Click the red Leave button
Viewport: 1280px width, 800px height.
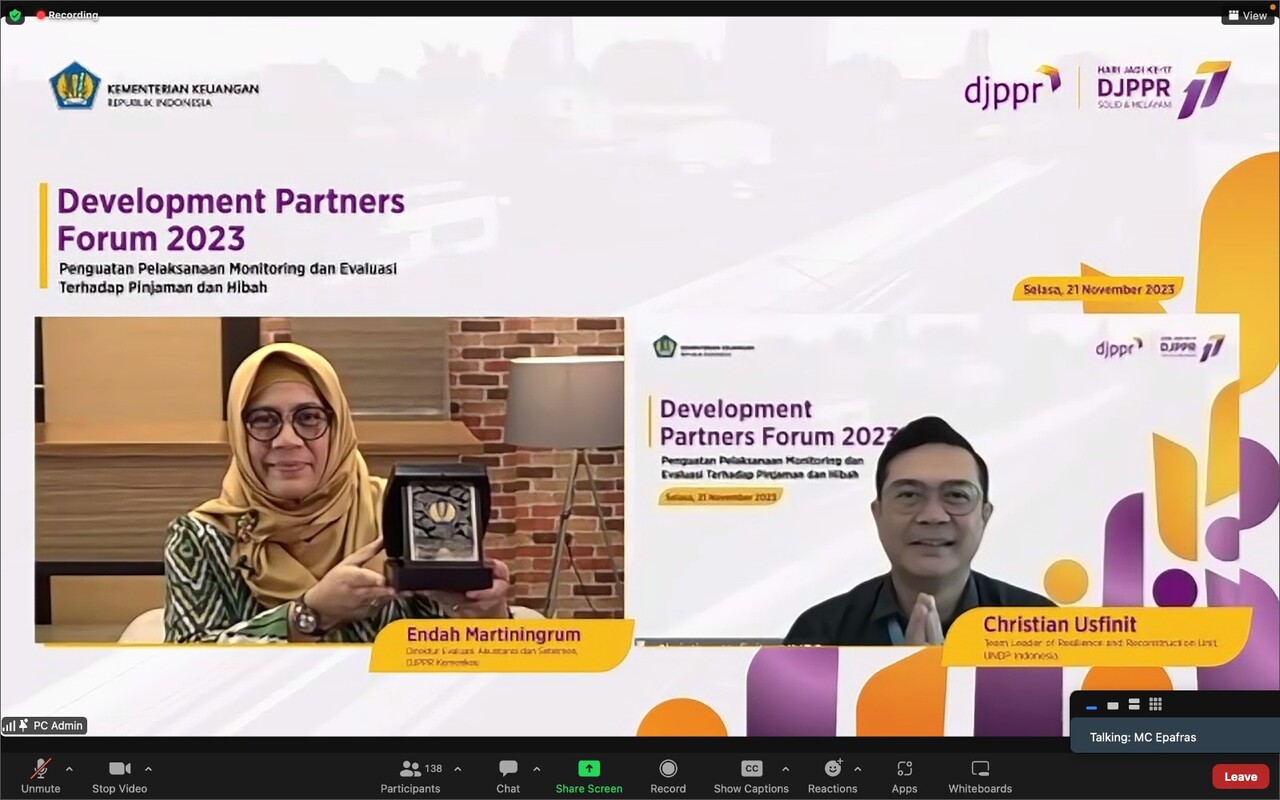point(1240,777)
